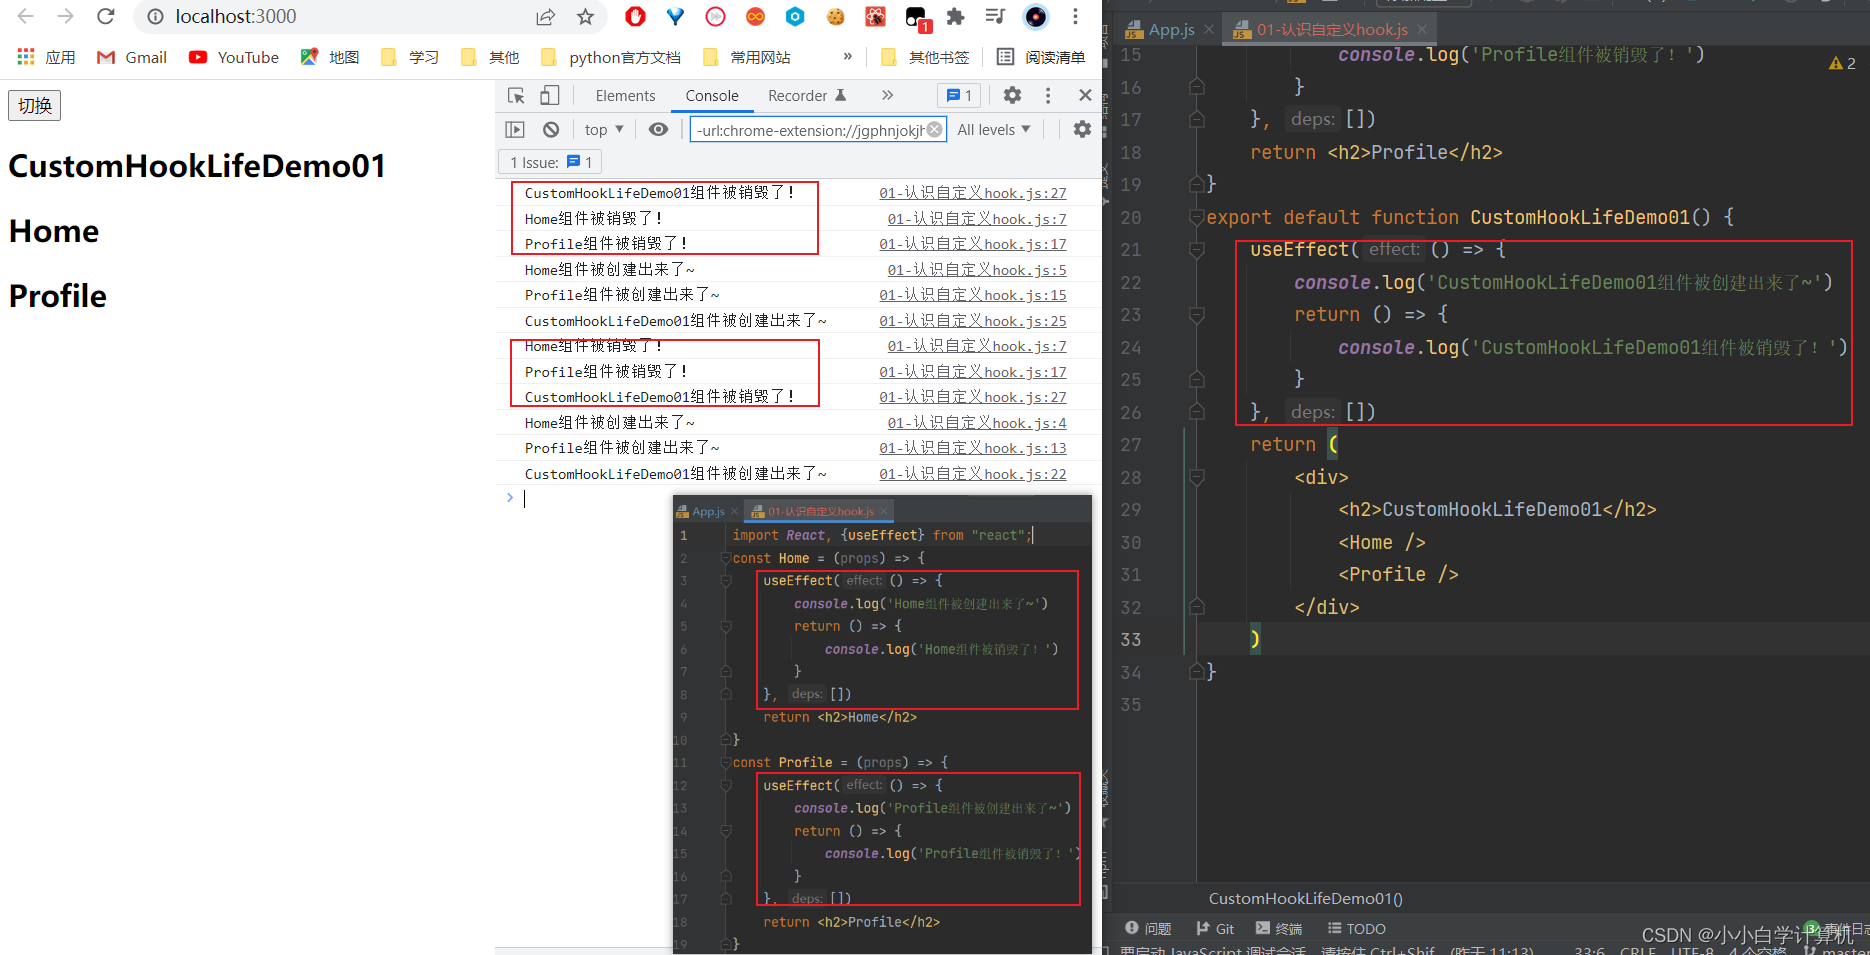Open the DevTools customize kebab menu
Viewport: 1870px width, 955px height.
[x=1048, y=95]
